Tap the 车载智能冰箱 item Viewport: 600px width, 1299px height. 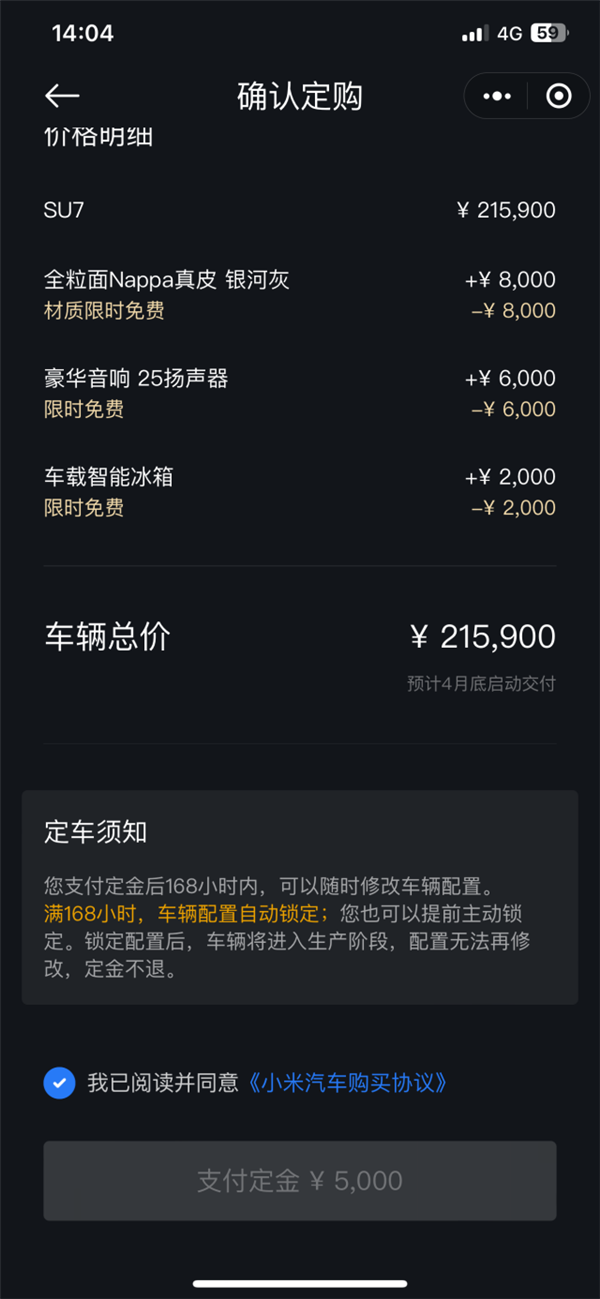click(x=109, y=476)
